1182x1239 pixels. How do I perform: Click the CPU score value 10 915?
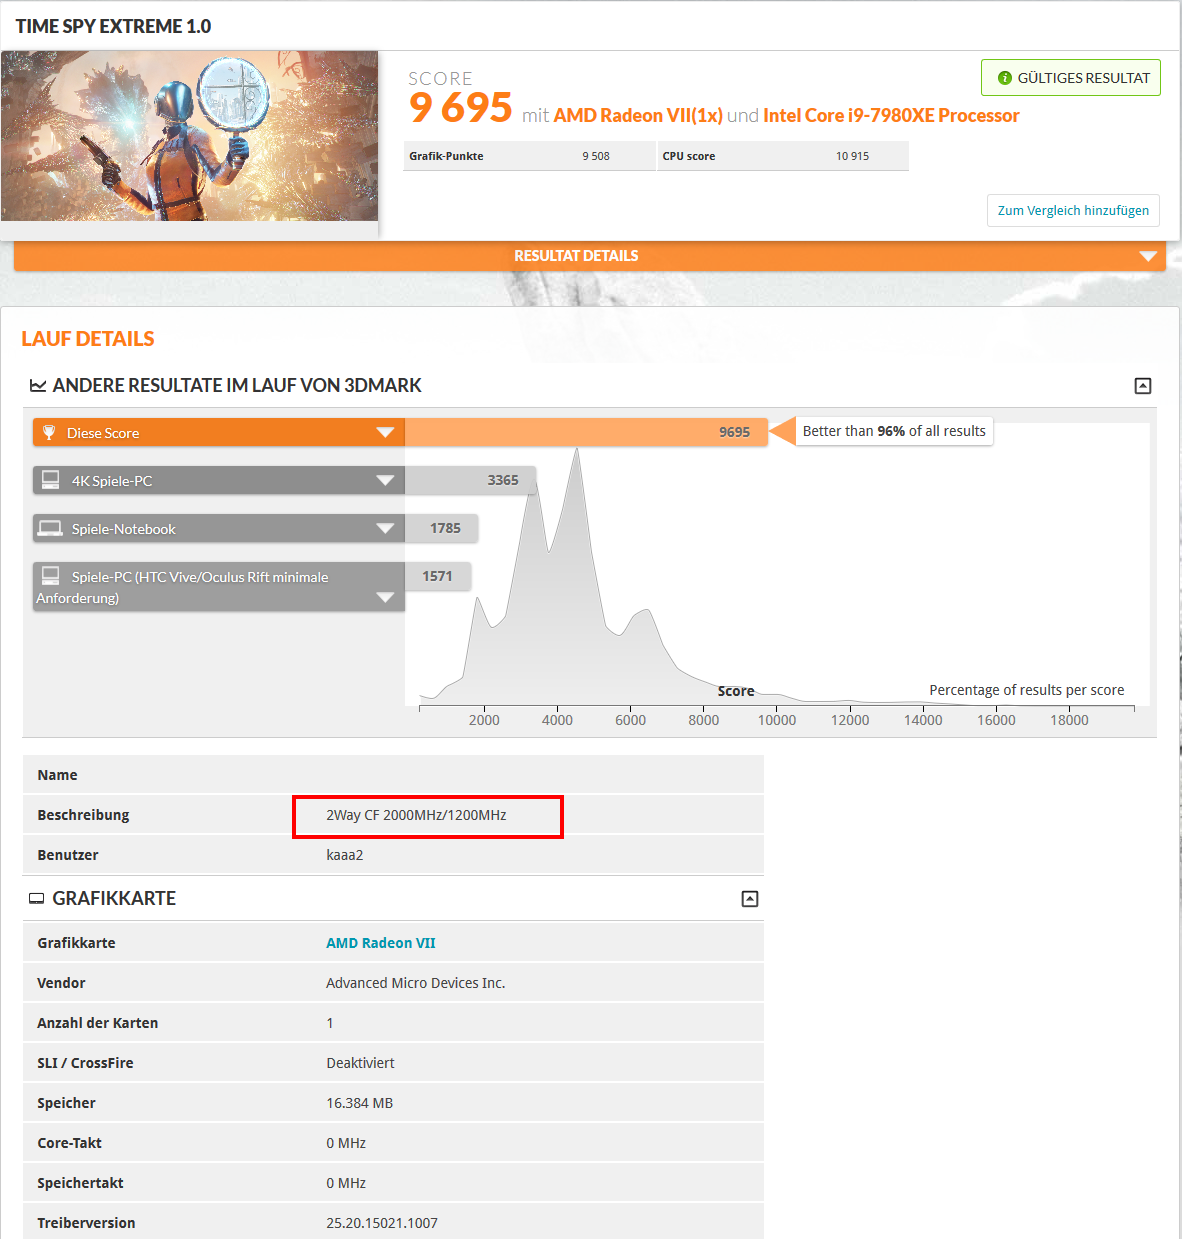click(852, 156)
